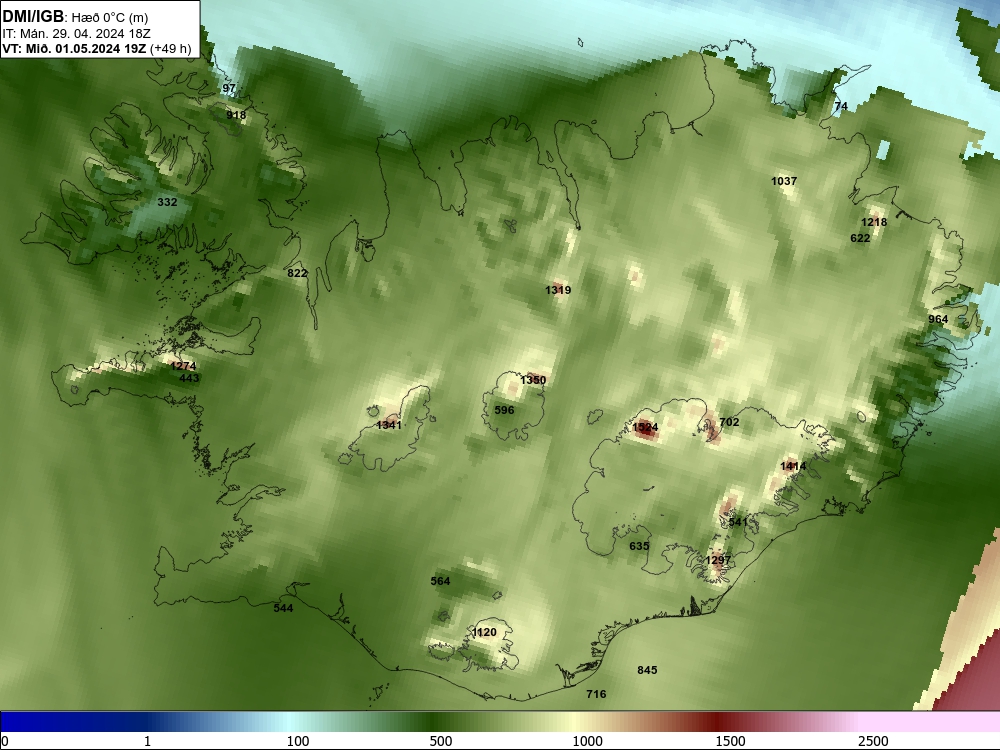Select the map value 964
The height and width of the screenshot is (750, 1000).
click(938, 319)
